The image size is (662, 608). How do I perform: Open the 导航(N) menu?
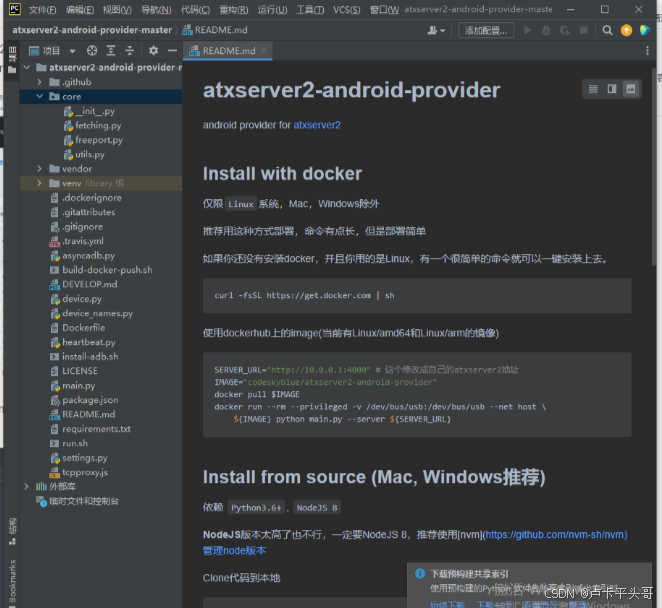coord(156,10)
